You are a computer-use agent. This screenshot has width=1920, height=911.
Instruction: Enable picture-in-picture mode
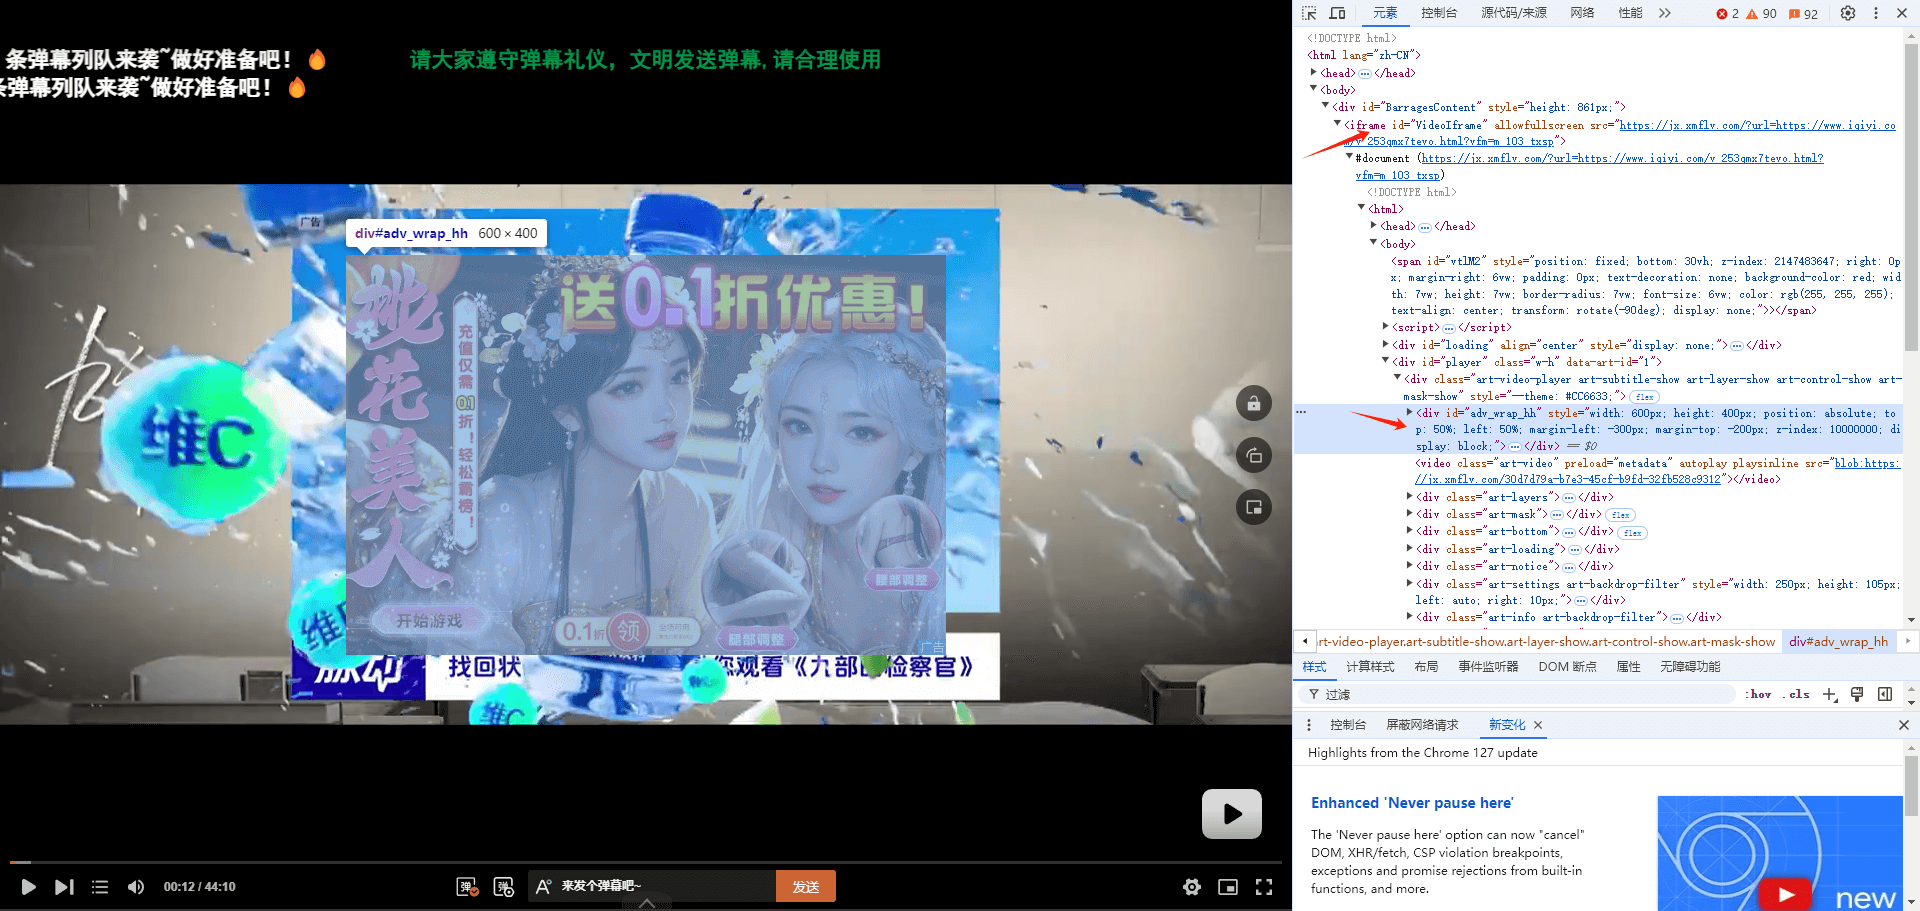[1228, 887]
